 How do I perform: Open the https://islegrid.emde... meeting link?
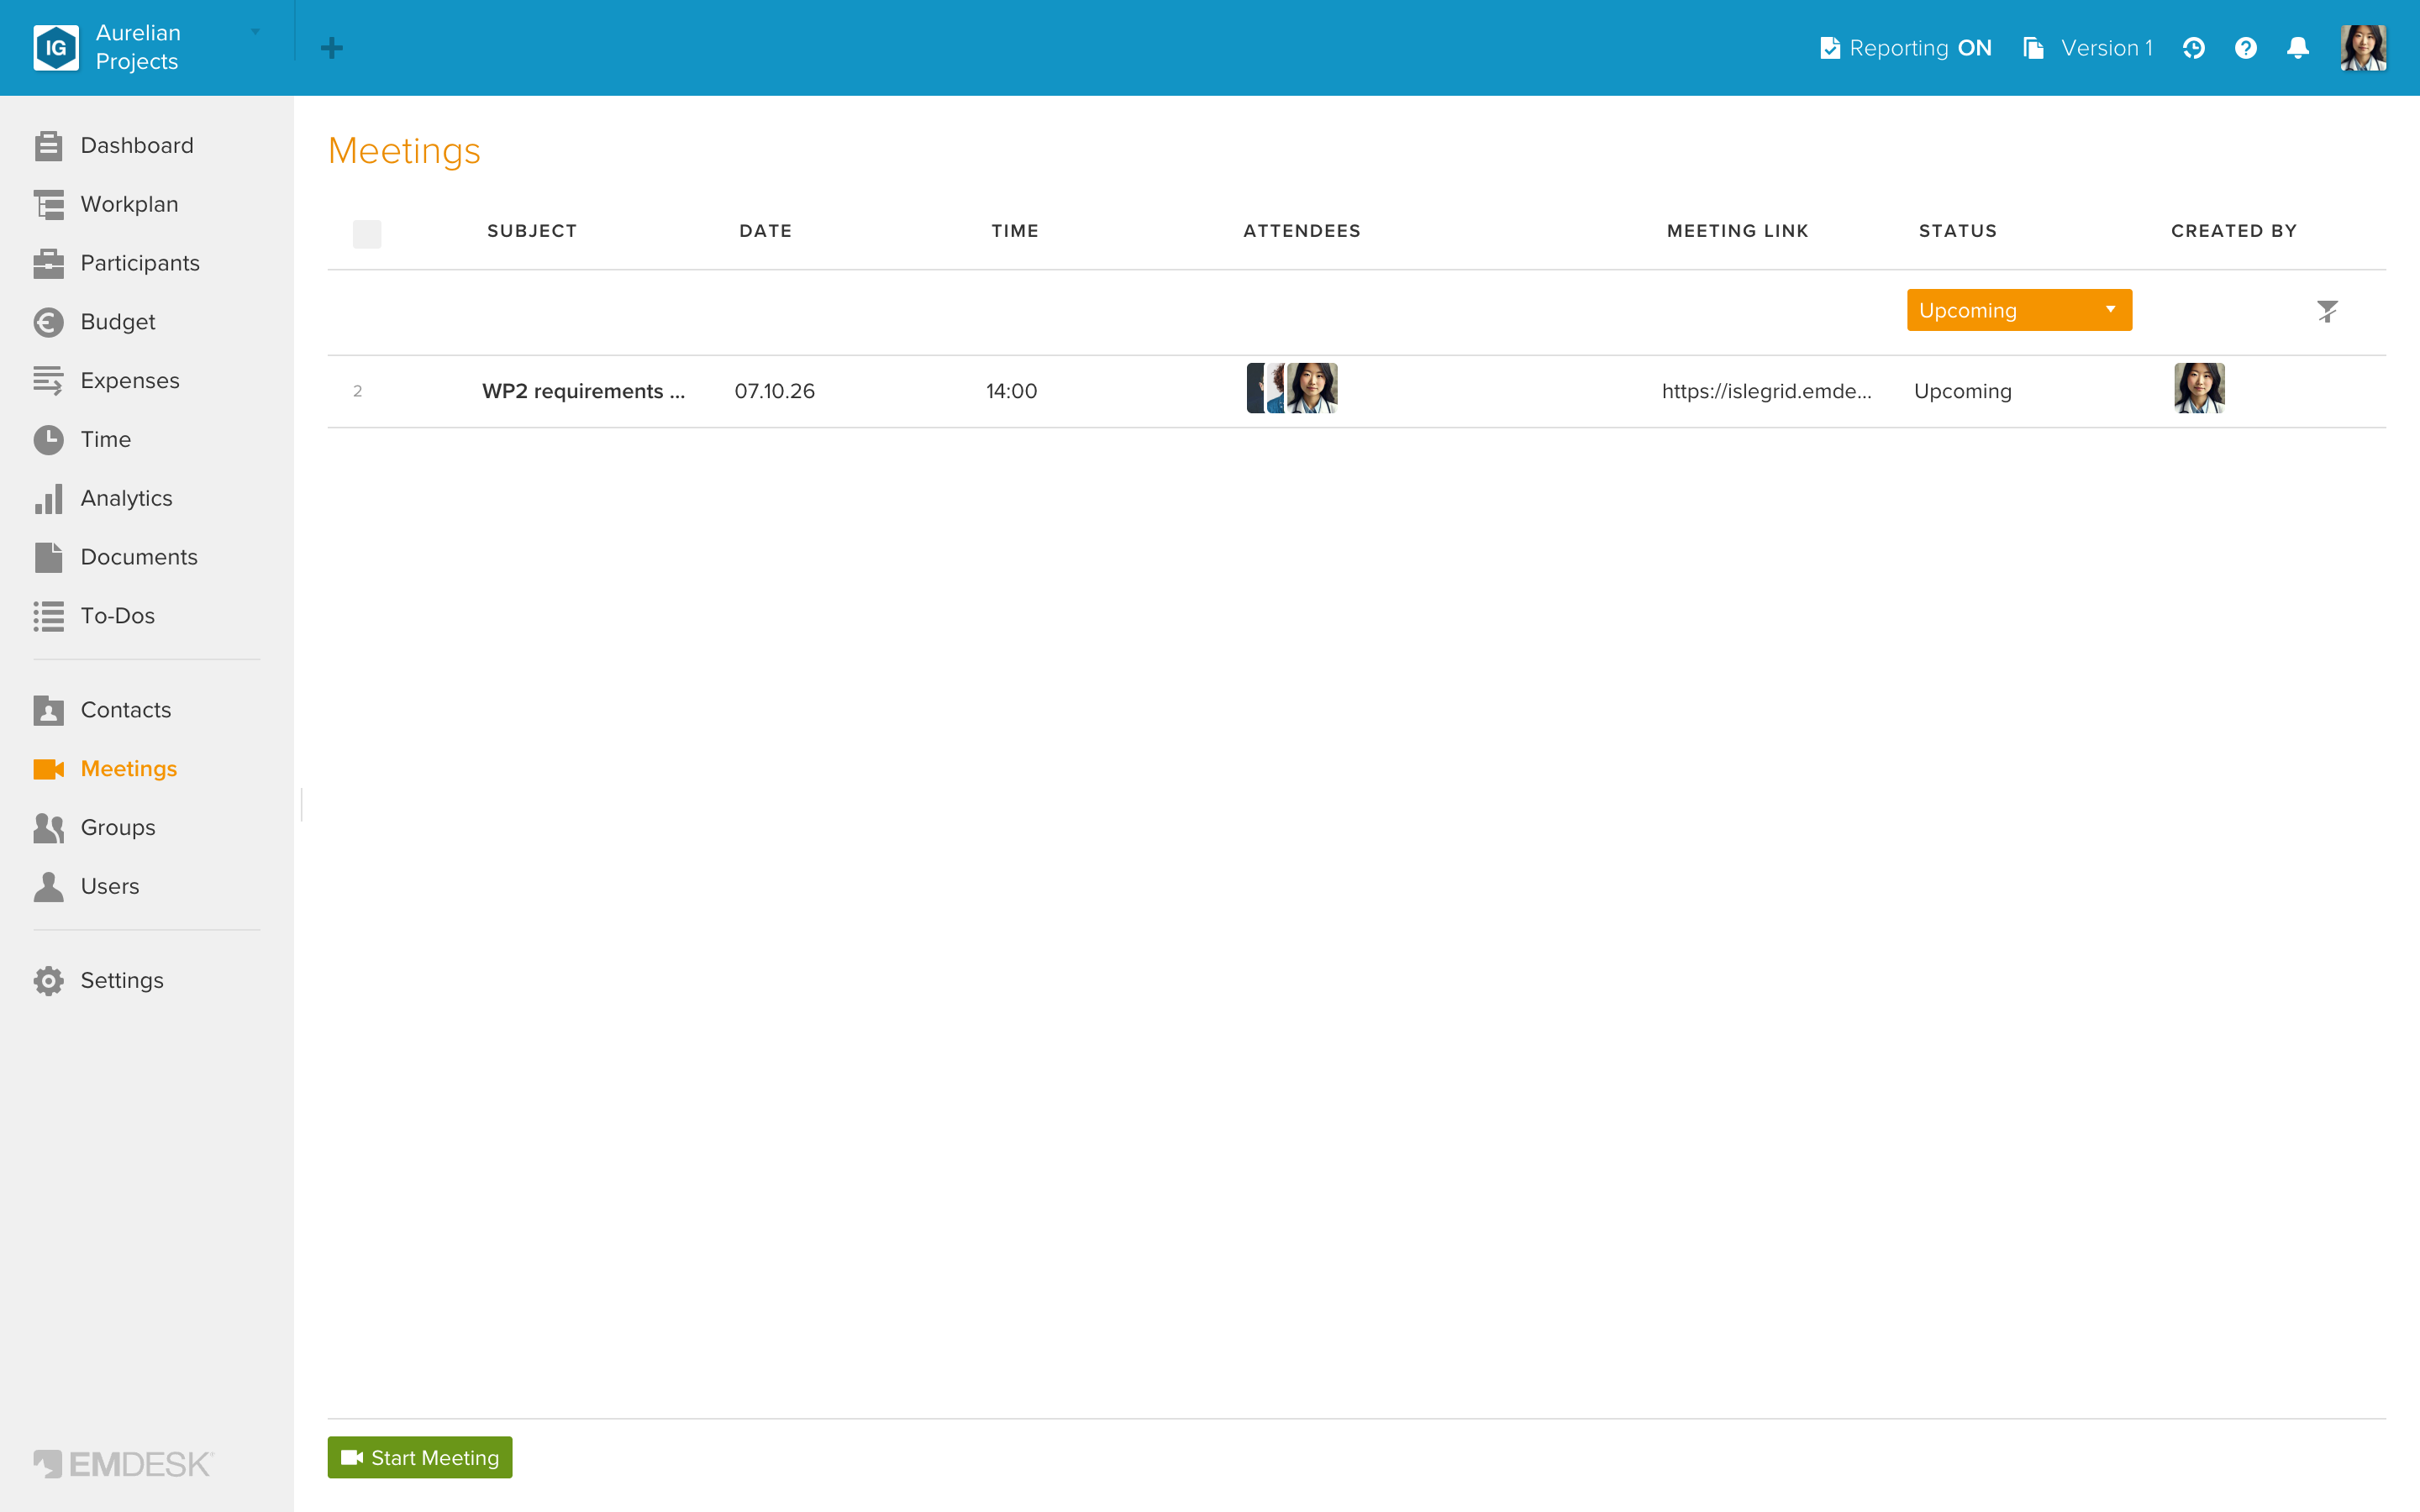[x=1767, y=391]
